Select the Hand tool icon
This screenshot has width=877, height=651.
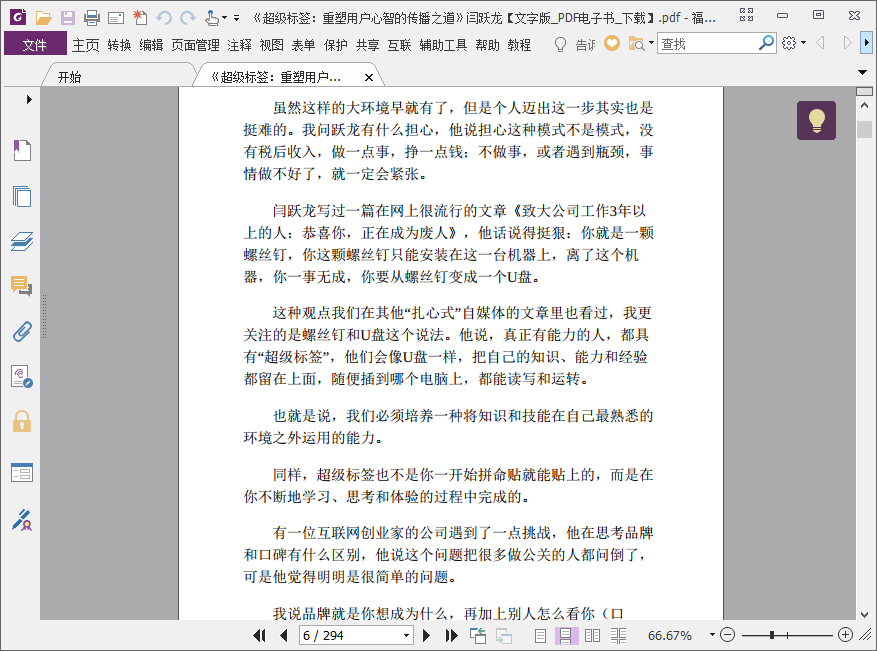pyautogui.click(x=211, y=18)
